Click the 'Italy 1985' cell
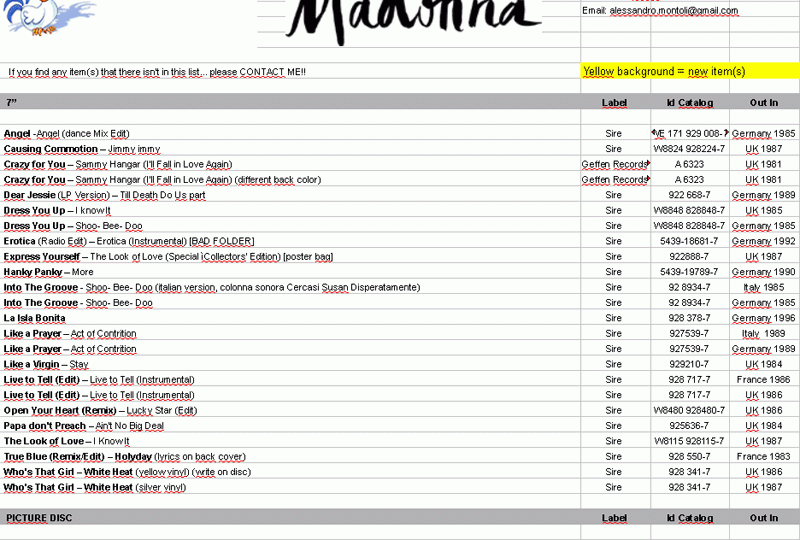The image size is (800, 540). (x=764, y=287)
